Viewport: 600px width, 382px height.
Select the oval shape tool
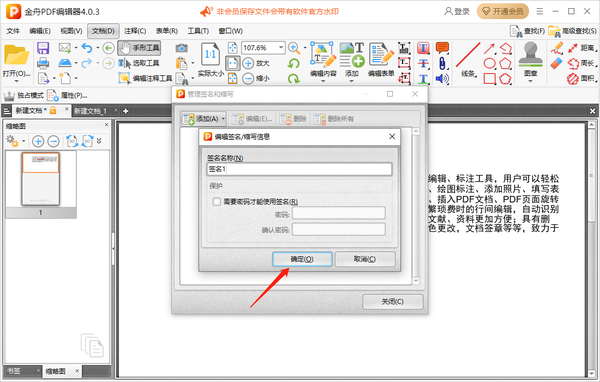(x=489, y=63)
